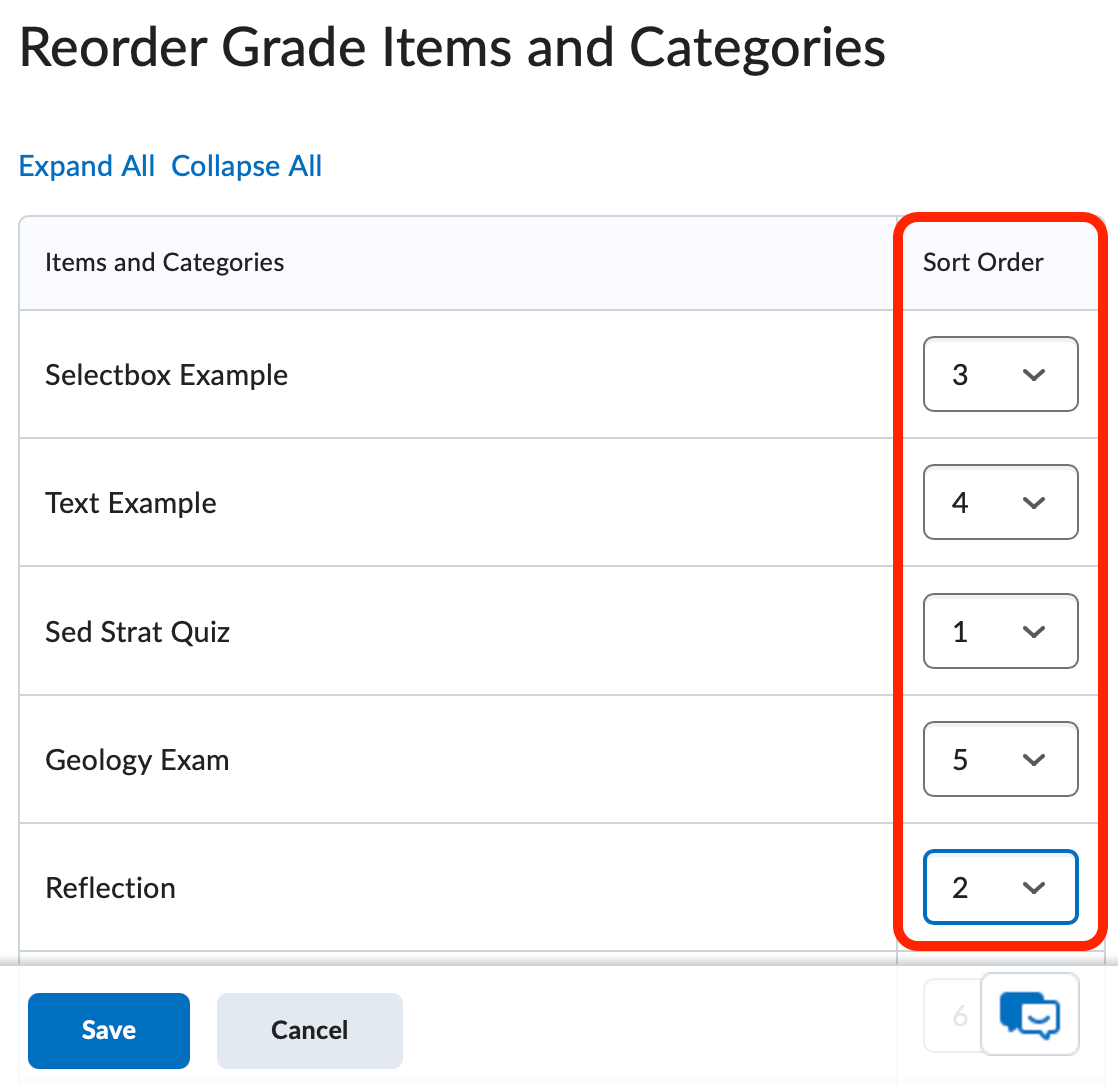The height and width of the screenshot is (1086, 1118).
Task: Click the chevron on Reflection's selector
Action: (x=1036, y=887)
